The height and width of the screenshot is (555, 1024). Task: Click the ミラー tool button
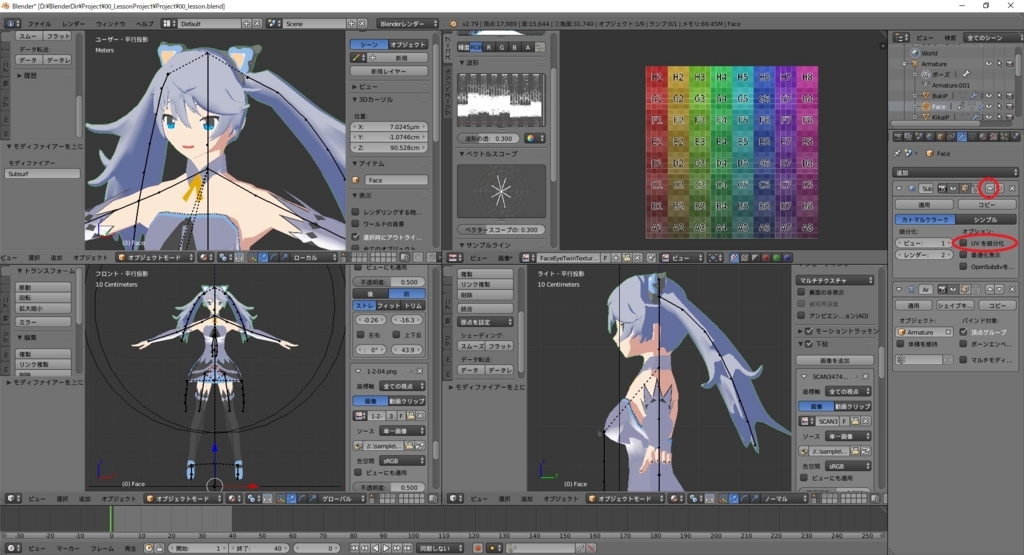43,322
